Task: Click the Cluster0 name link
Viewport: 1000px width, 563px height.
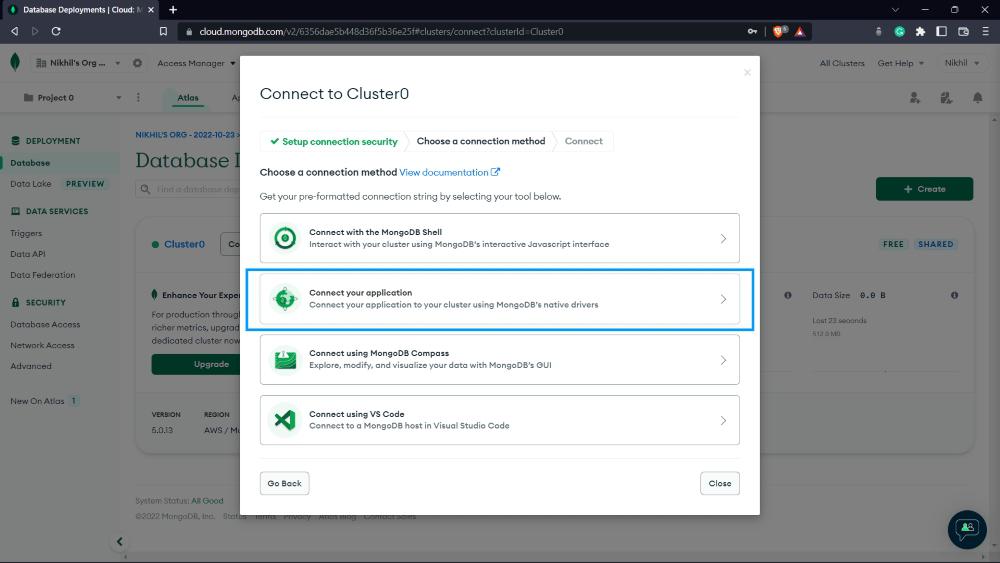Action: tap(184, 244)
